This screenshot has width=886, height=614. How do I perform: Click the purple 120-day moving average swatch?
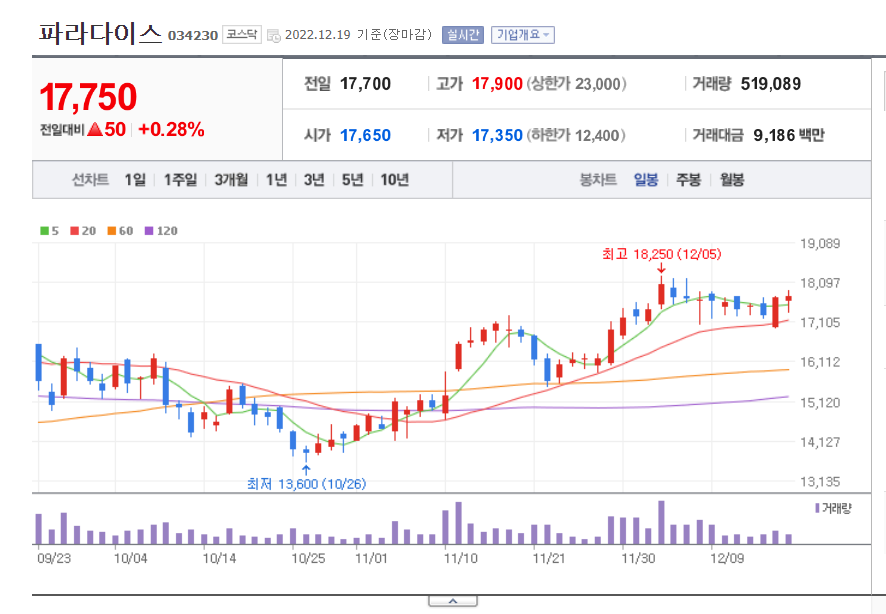[149, 230]
